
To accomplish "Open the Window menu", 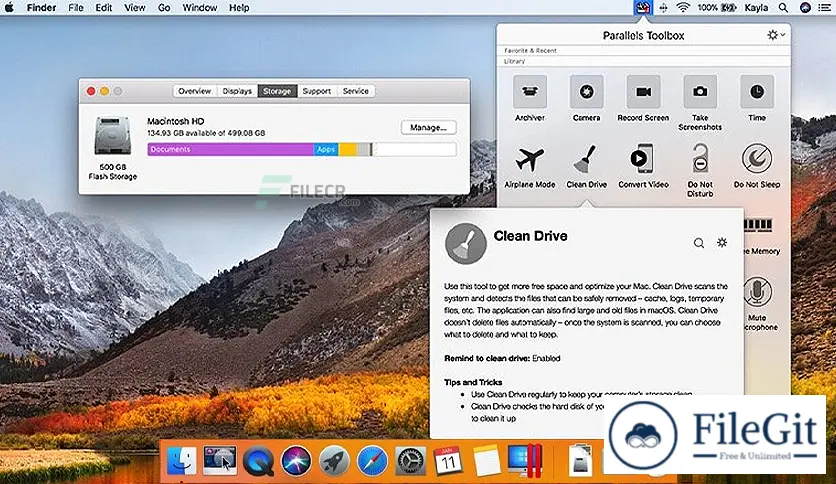I will click(x=199, y=7).
